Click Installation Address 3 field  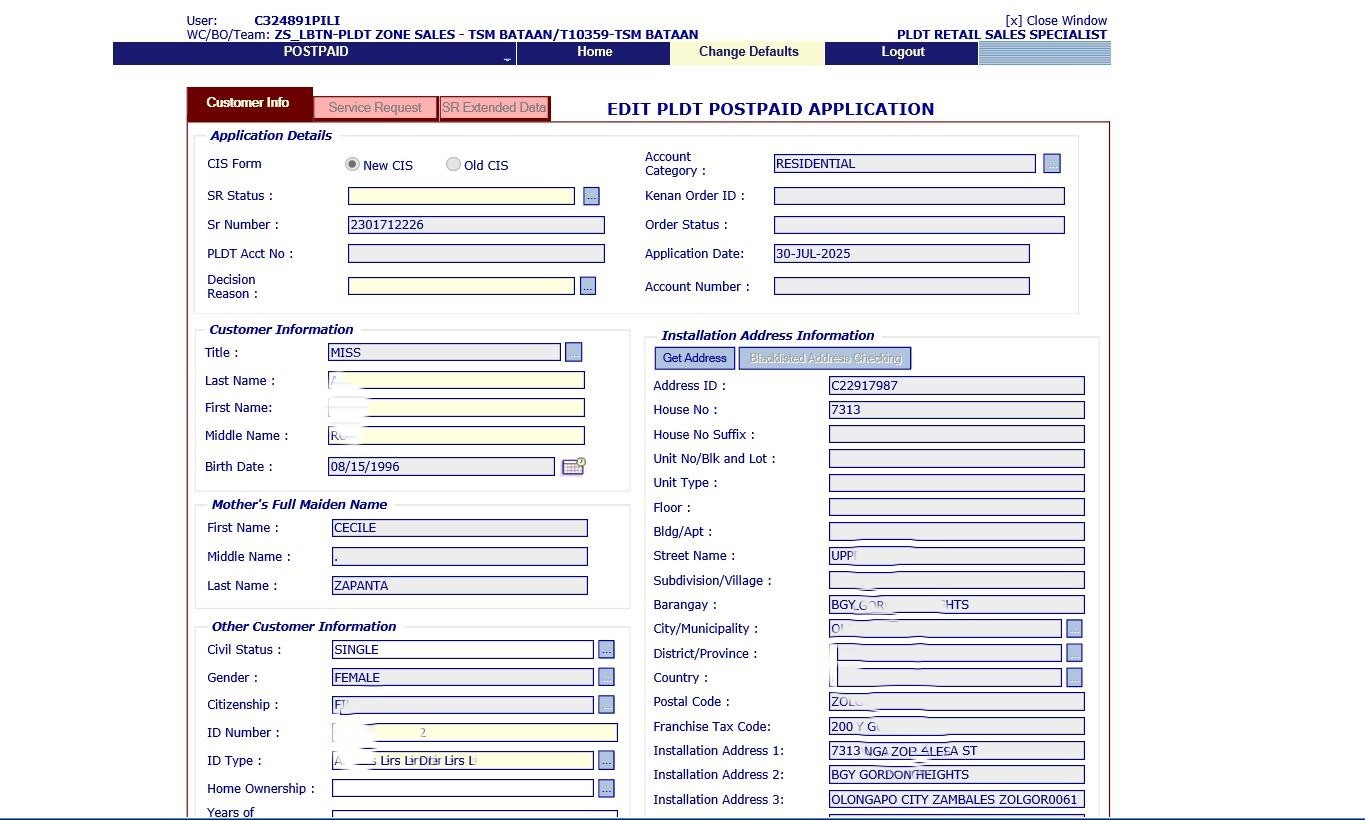point(957,800)
